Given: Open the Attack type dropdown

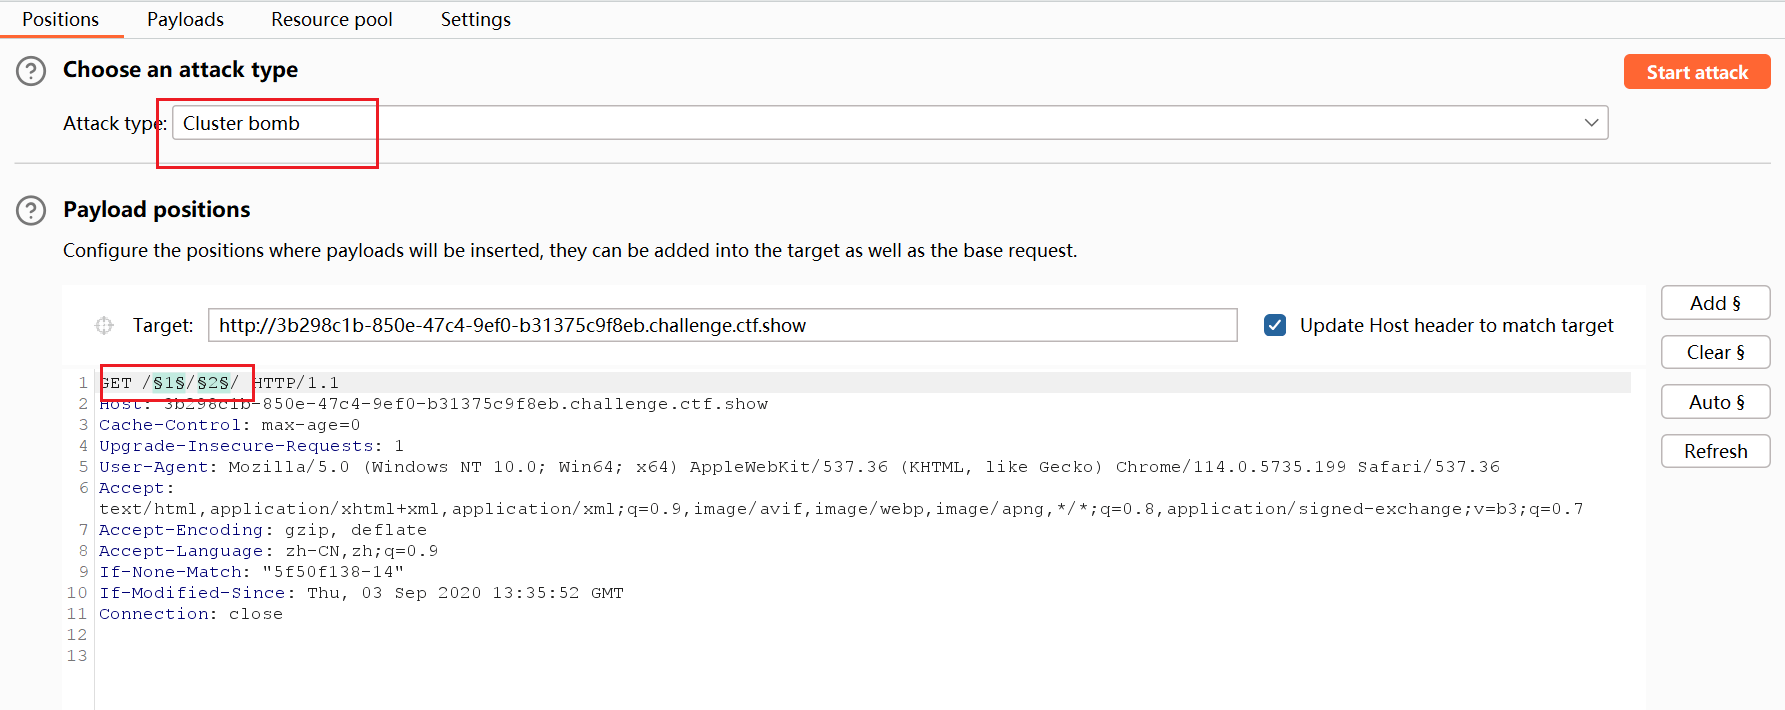Looking at the screenshot, I should click(889, 123).
